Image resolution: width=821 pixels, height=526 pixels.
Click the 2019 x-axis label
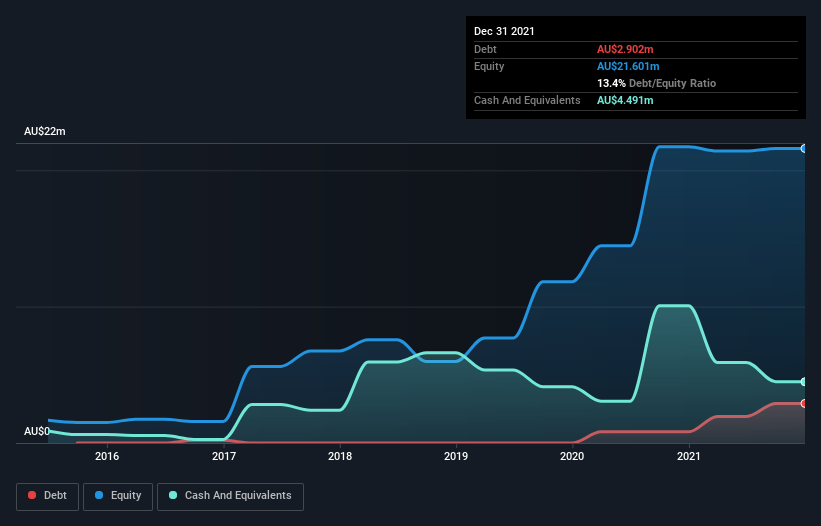pos(456,456)
